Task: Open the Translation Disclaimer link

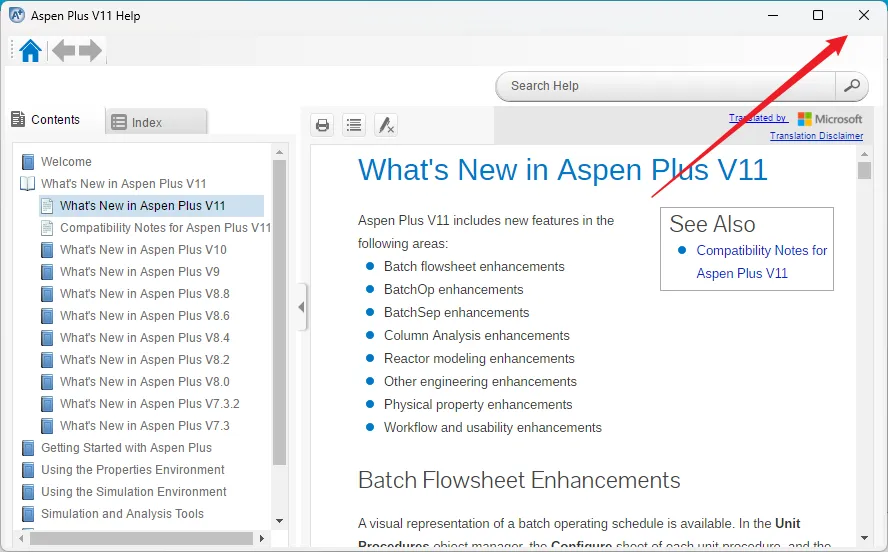Action: coord(817,136)
